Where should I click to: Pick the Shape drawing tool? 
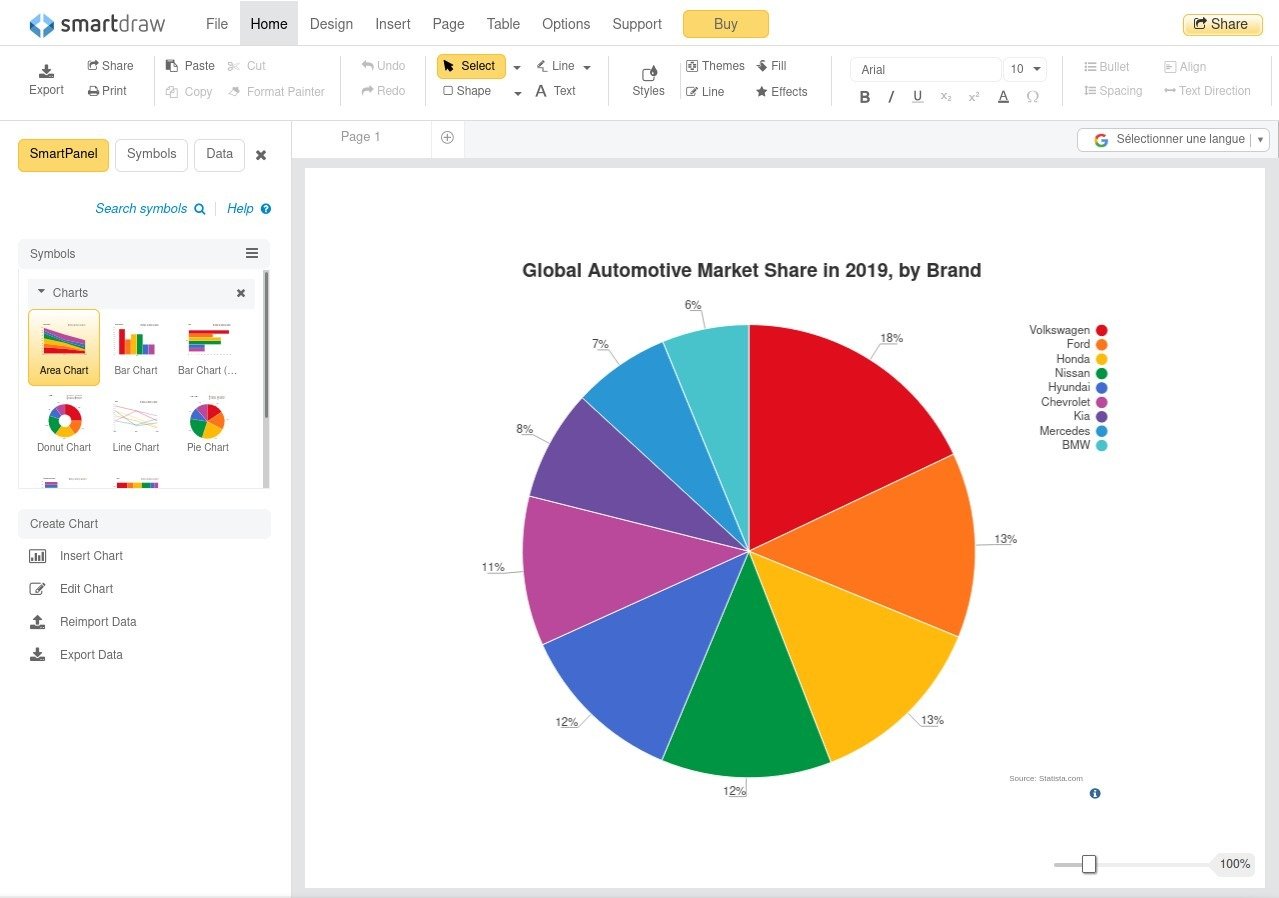pyautogui.click(x=467, y=91)
